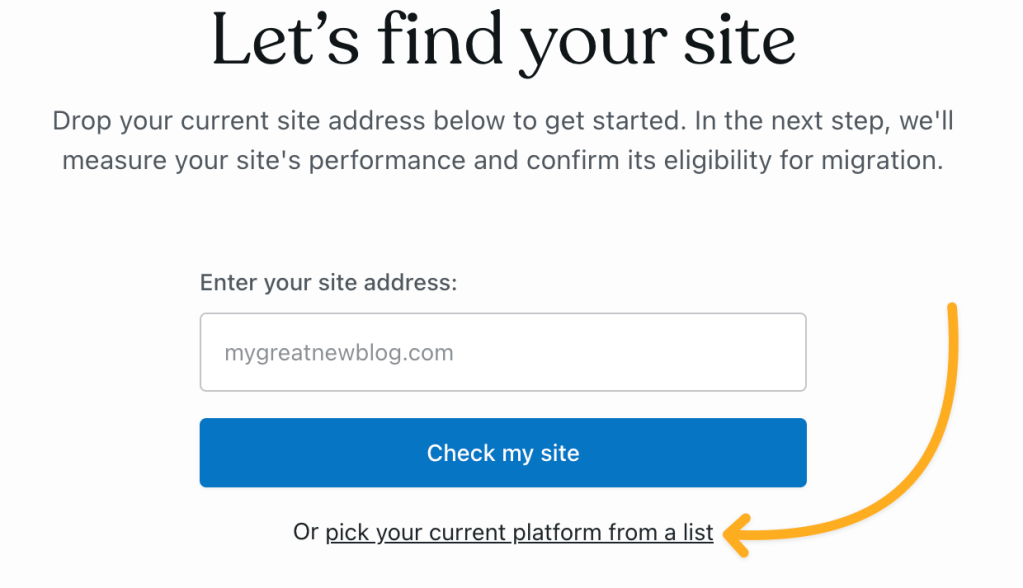This screenshot has width=1023, height=588.
Task: Open the "pick your current platform" link
Action: click(519, 533)
